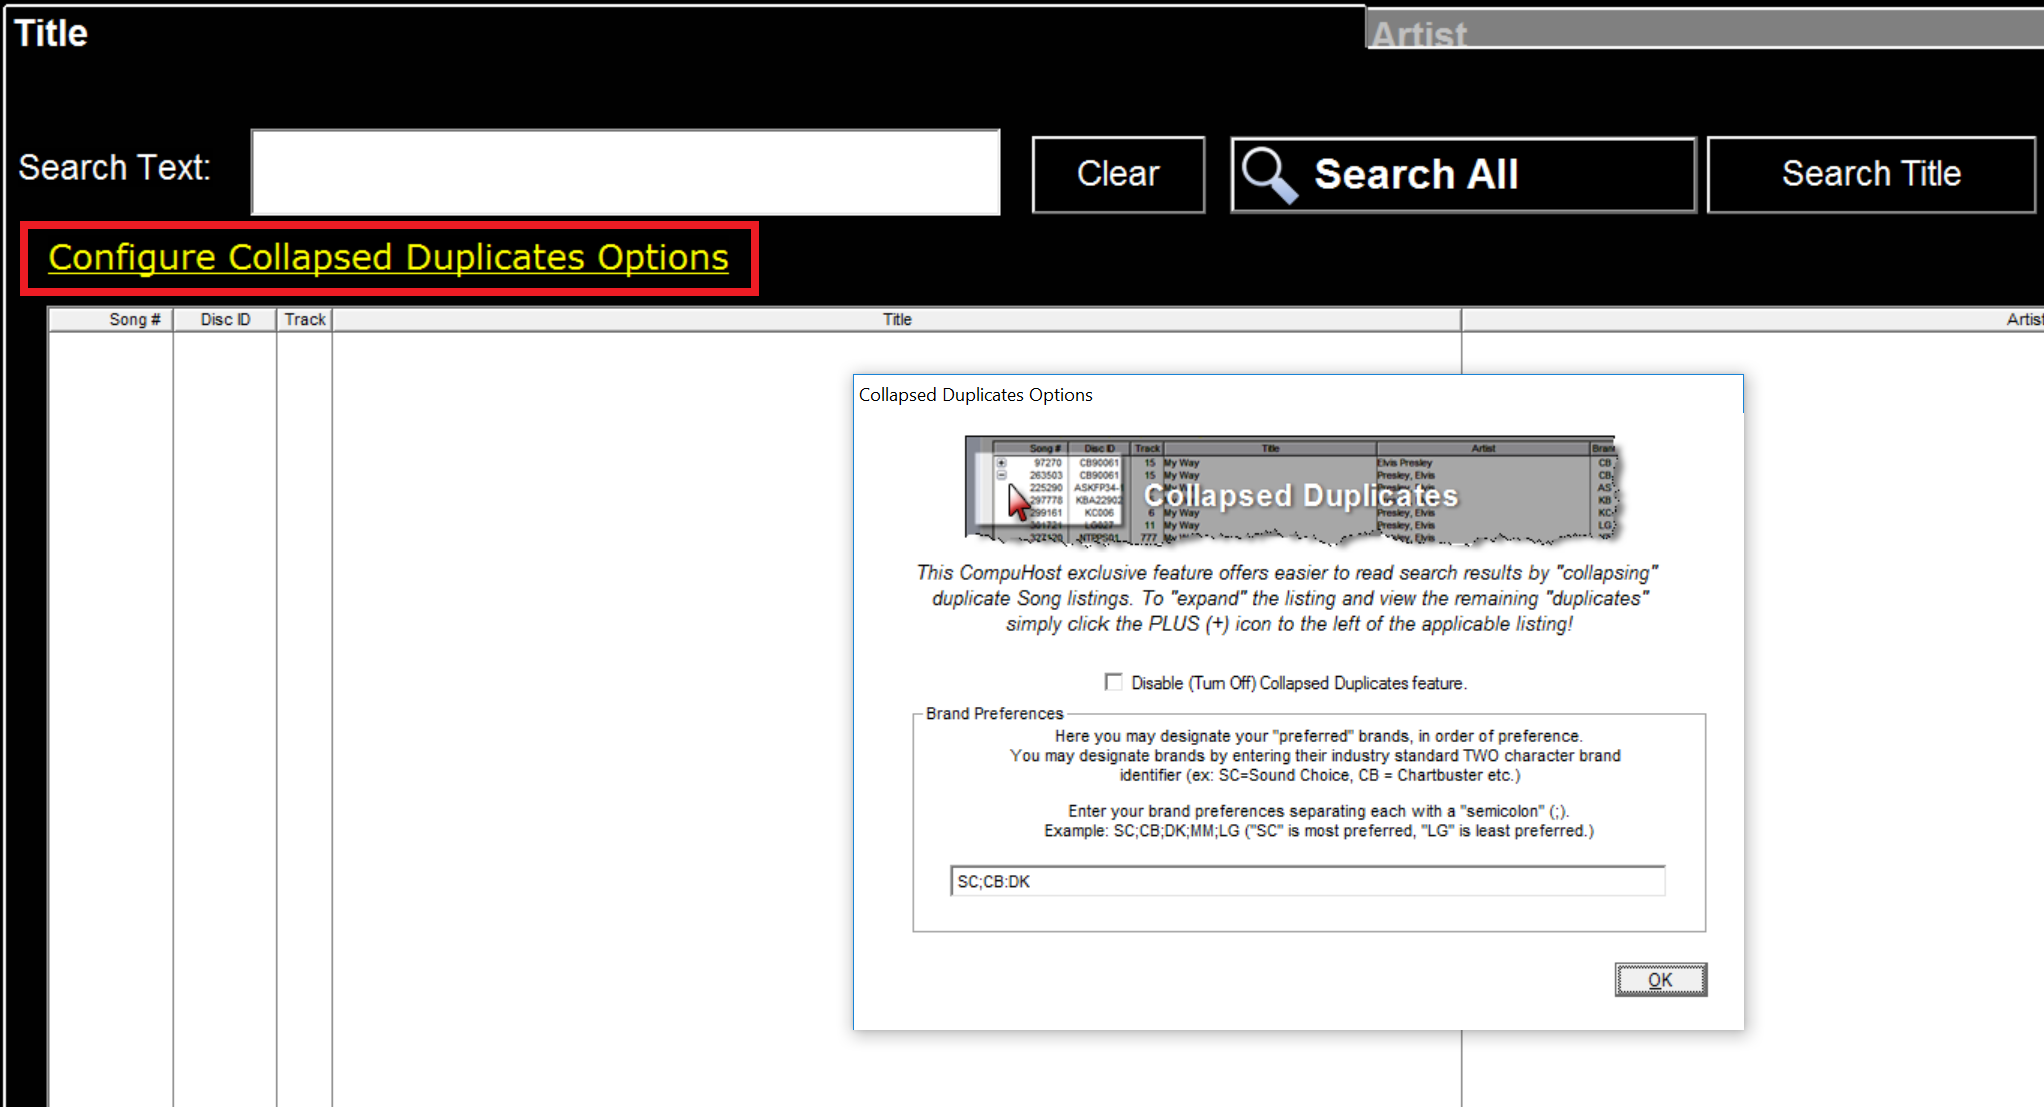The image size is (2044, 1107).
Task: Enable Disable Collapsed Duplicates feature checkbox
Action: (1113, 682)
